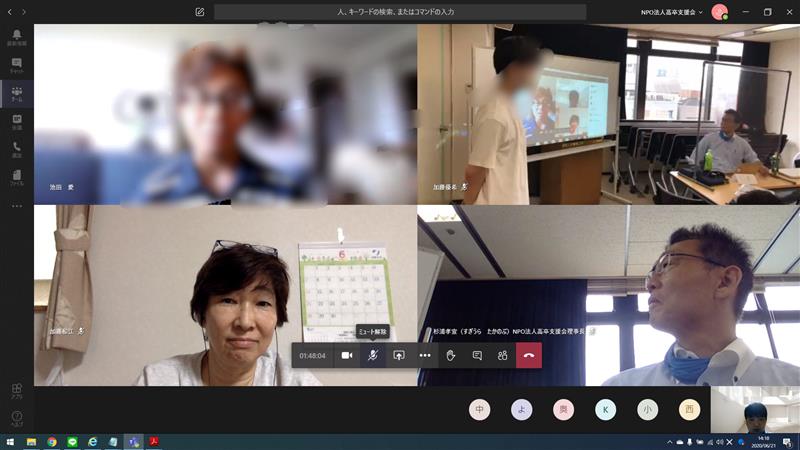This screenshot has width=800, height=450.
Task: Unmute the microphone in the call controls
Action: point(373,355)
